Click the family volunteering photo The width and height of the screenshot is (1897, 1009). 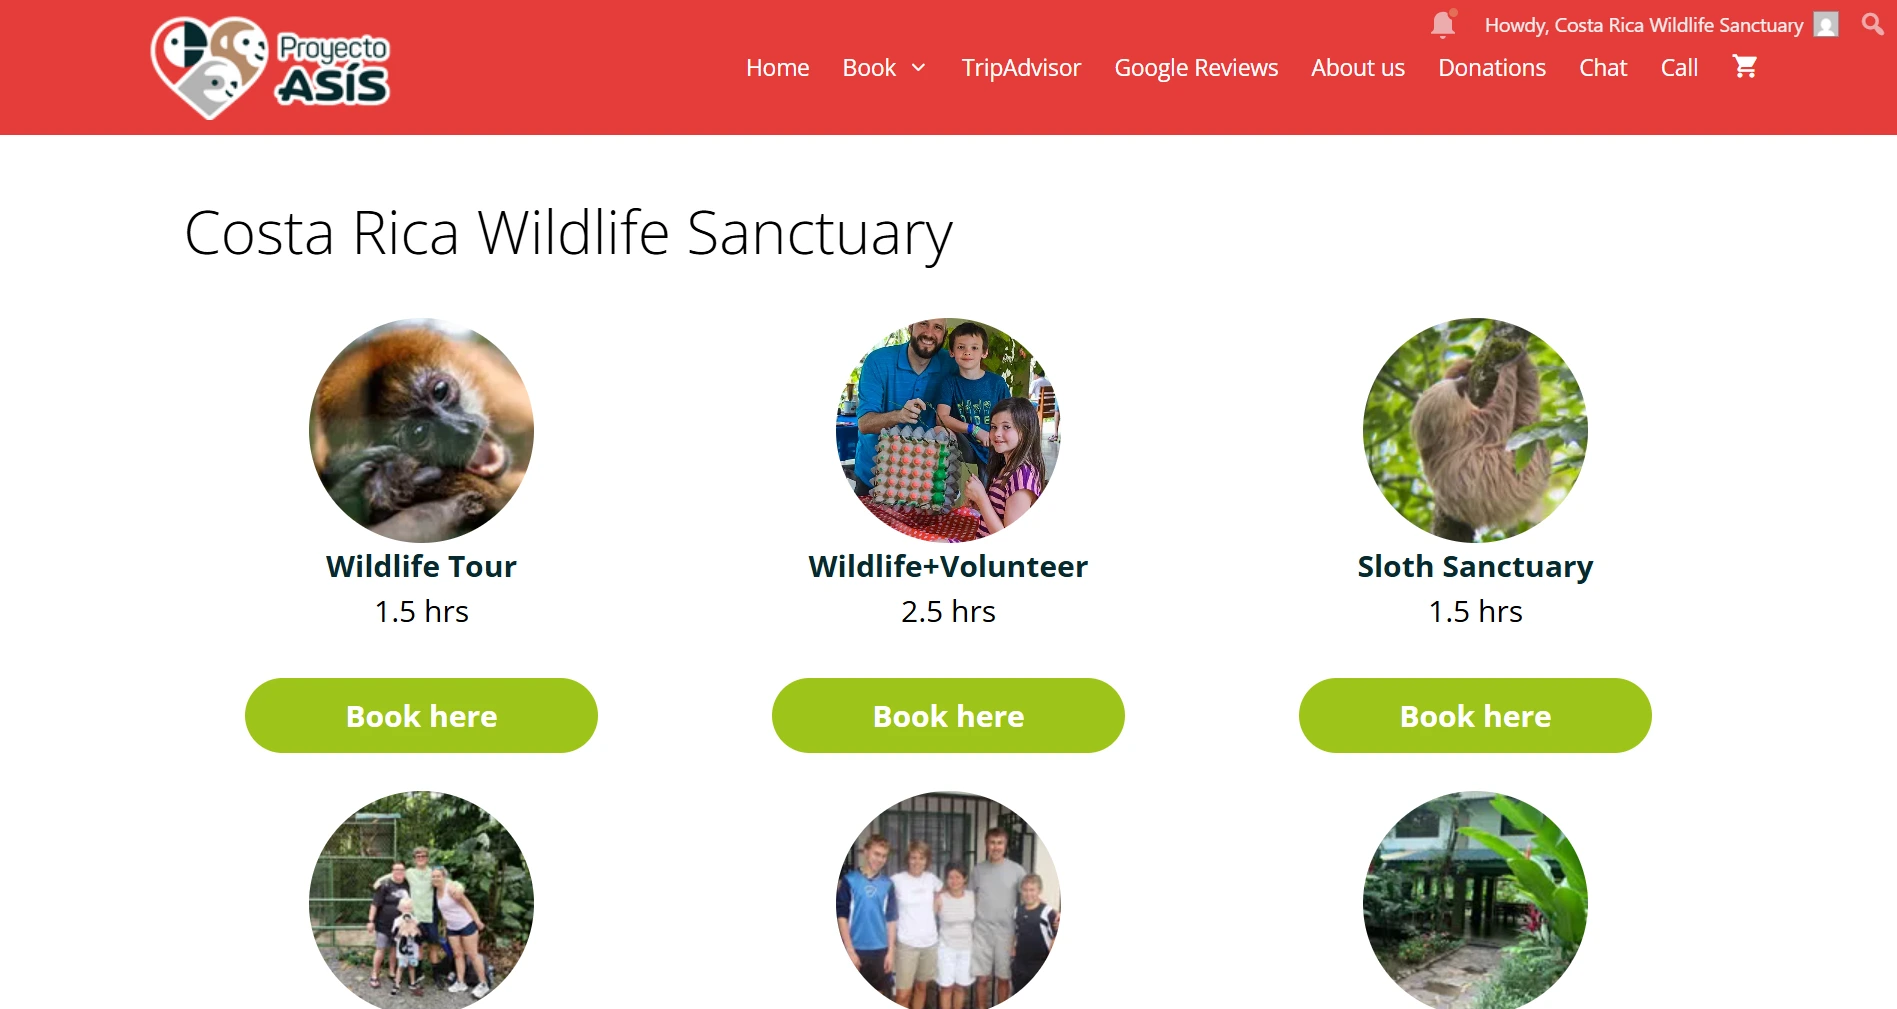(x=948, y=430)
